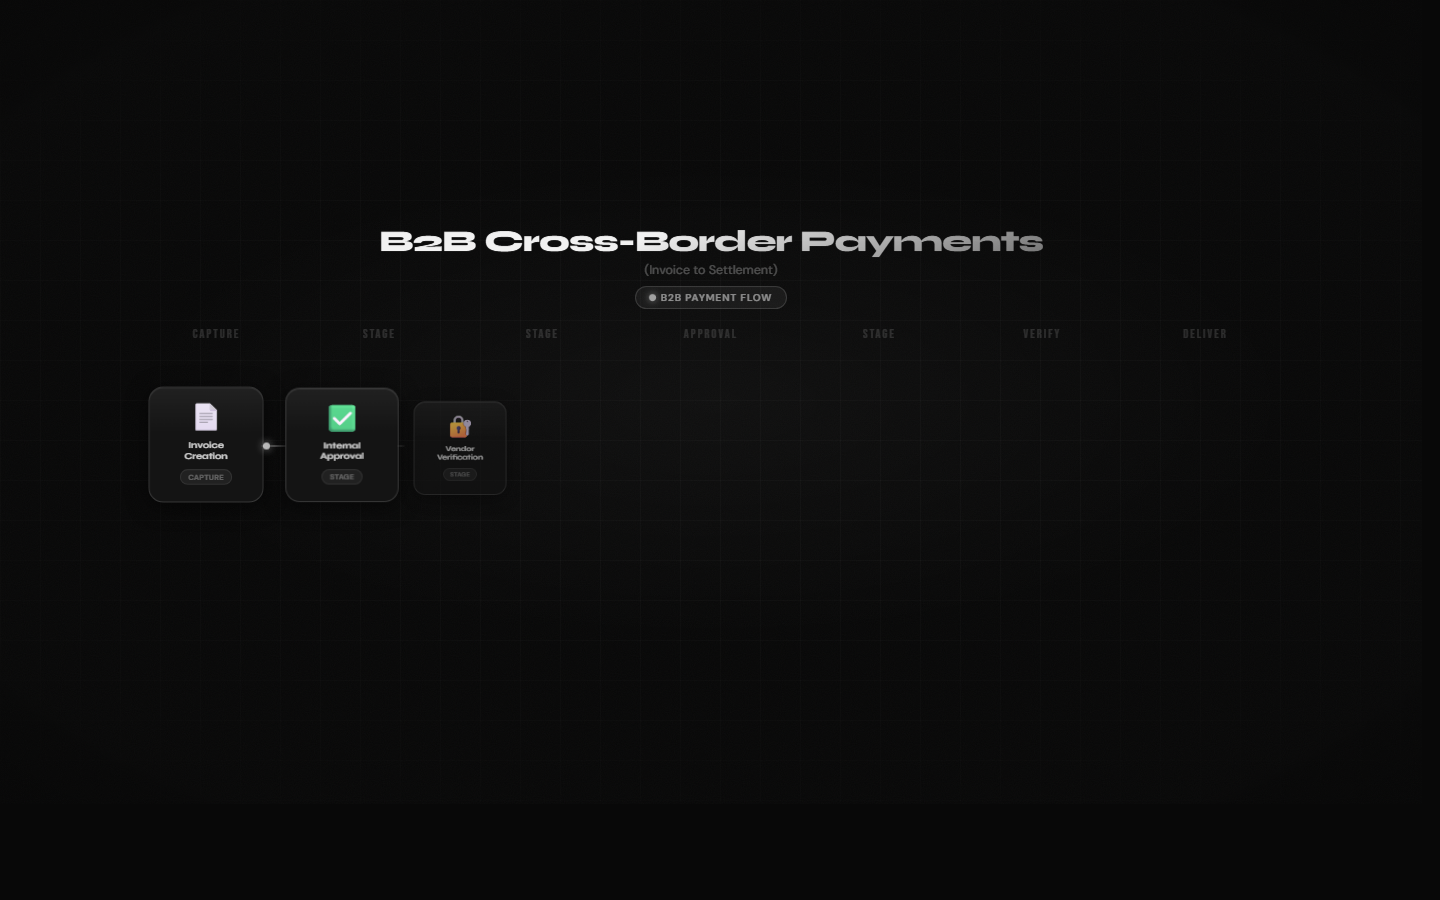1440x900 pixels.
Task: Select the DELIVER column header
Action: 1205,334
